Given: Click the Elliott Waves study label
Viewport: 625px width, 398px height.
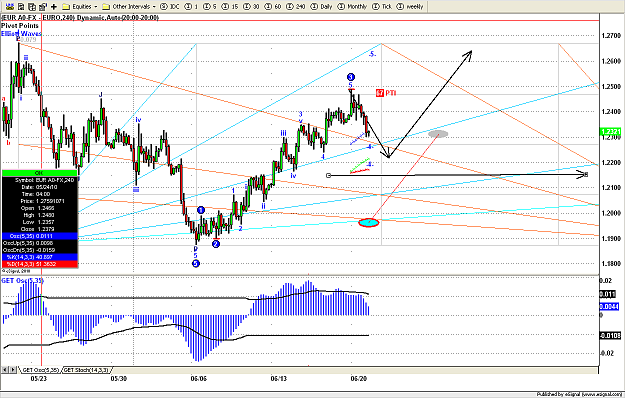Looking at the screenshot, I should 21,33.
